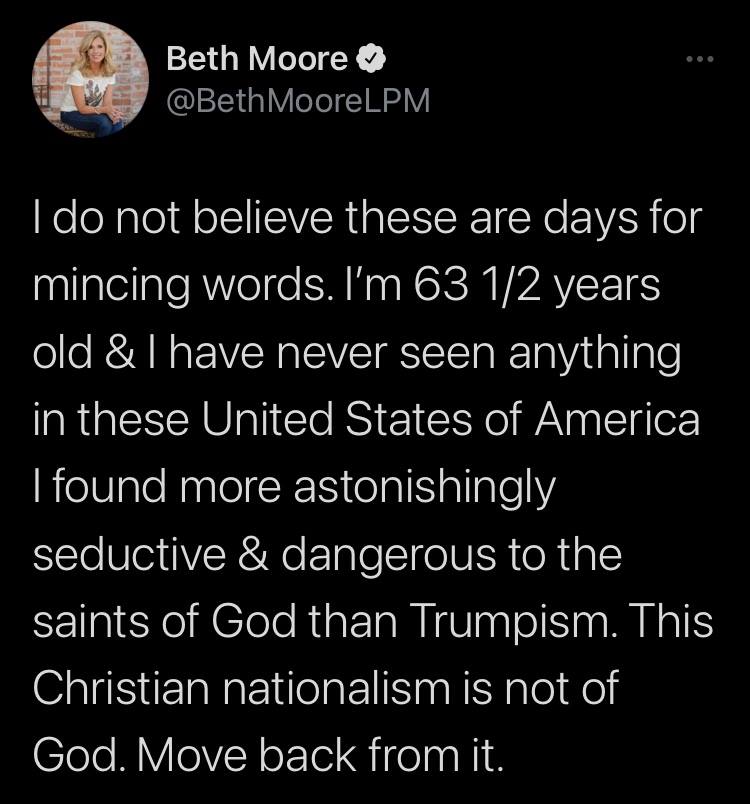Viewport: 750px width, 804px height.
Task: Click the display name Beth Moore
Action: coord(257,61)
